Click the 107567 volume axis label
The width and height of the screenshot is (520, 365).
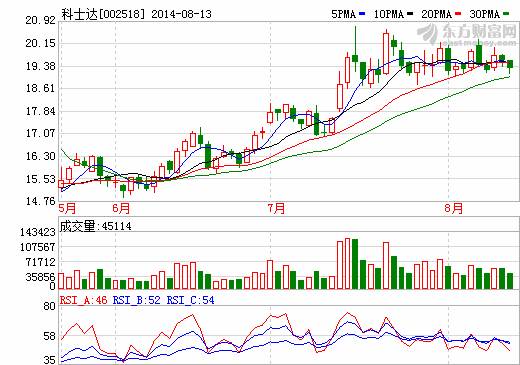pyautogui.click(x=38, y=247)
